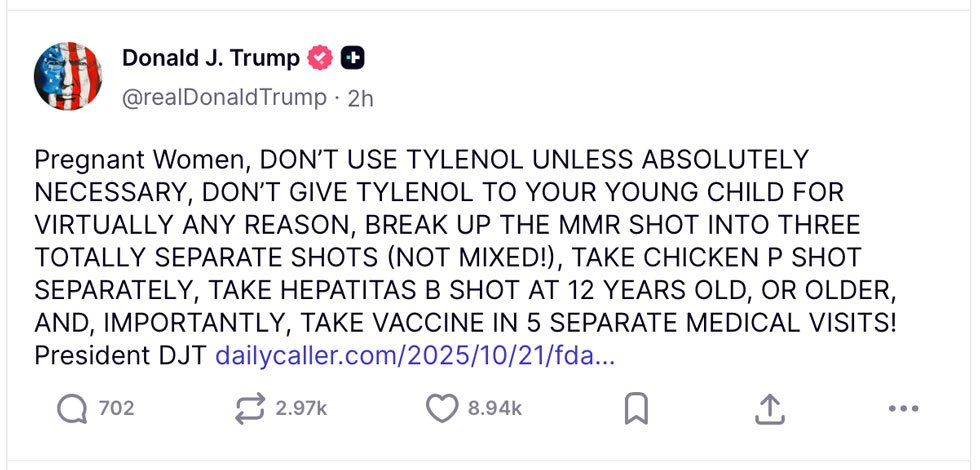980x470 pixels.
Task: Open Donald J. Trump's profile avatar
Action: (x=69, y=76)
